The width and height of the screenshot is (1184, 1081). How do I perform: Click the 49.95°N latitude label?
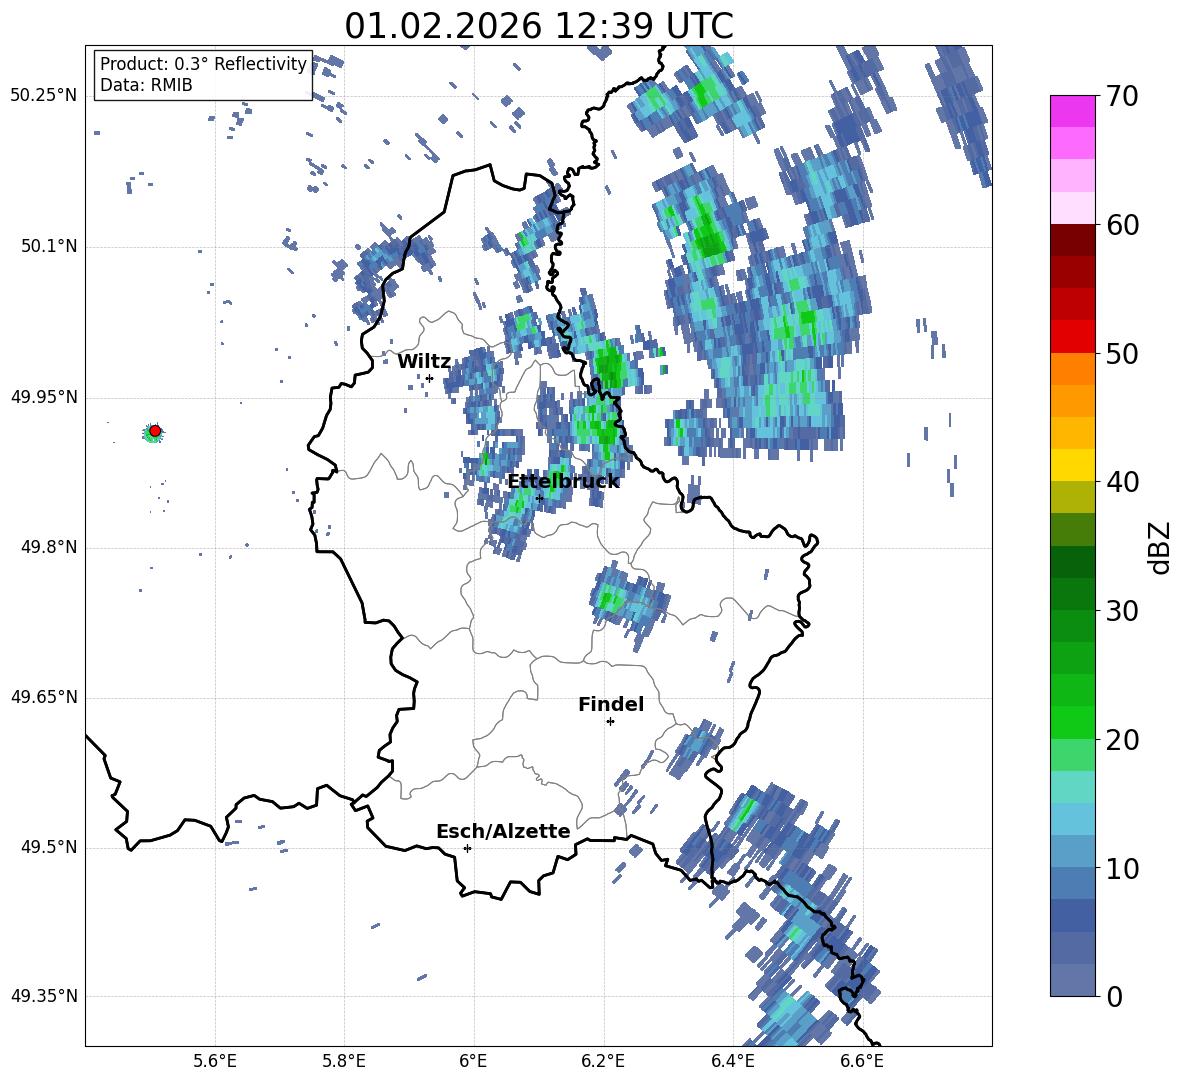[44, 396]
